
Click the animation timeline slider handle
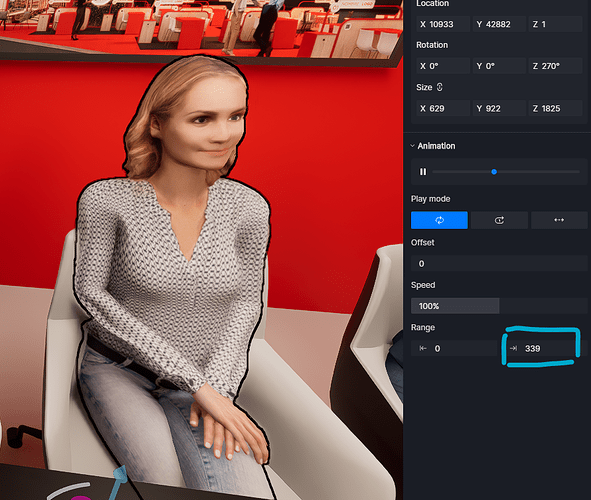tap(494, 172)
